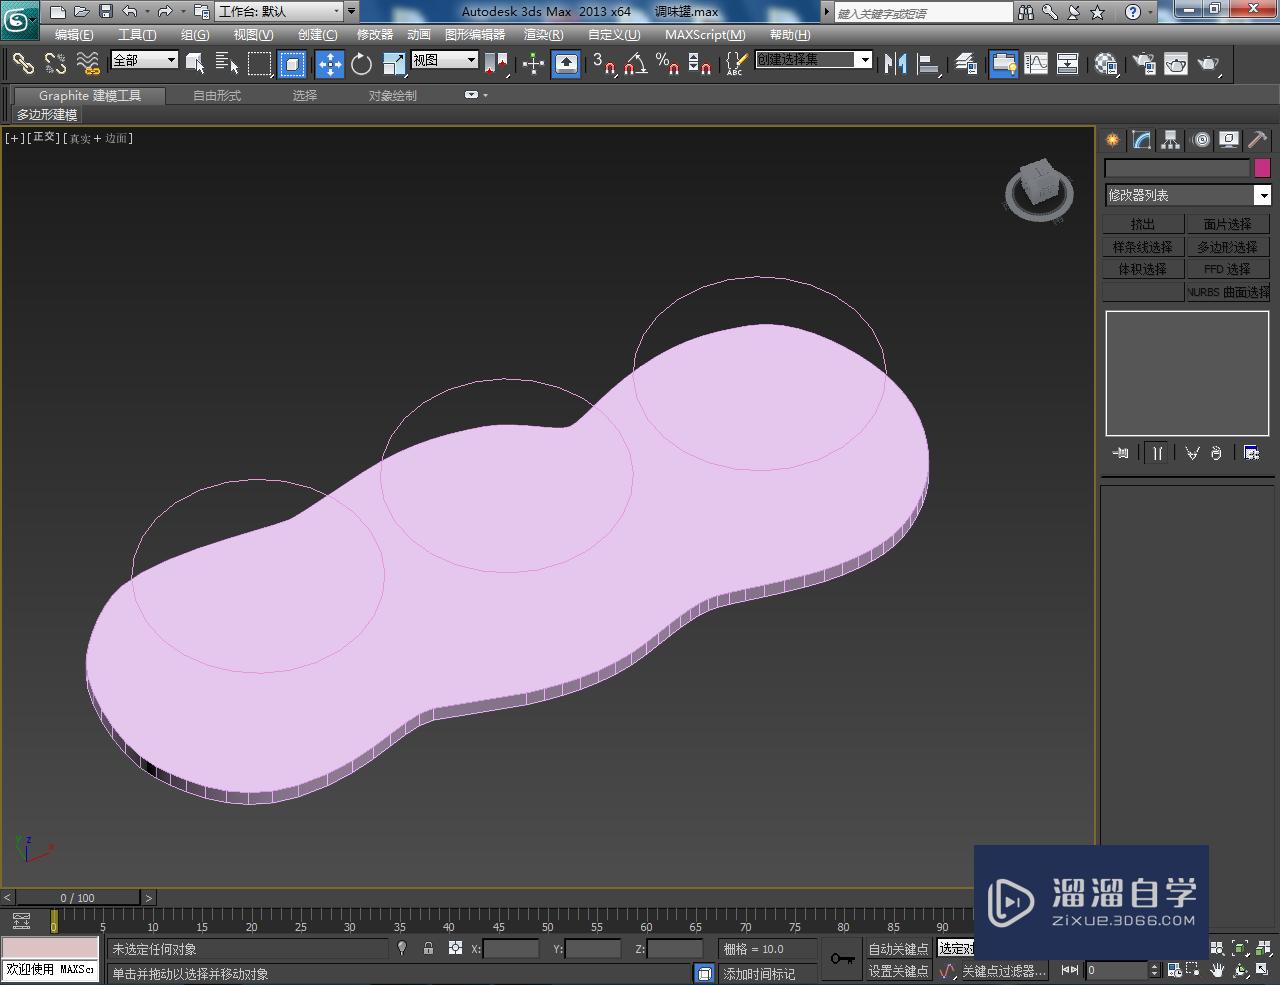The height and width of the screenshot is (985, 1280).
Task: Open Rendered Frame Window
Action: tap(1176, 64)
